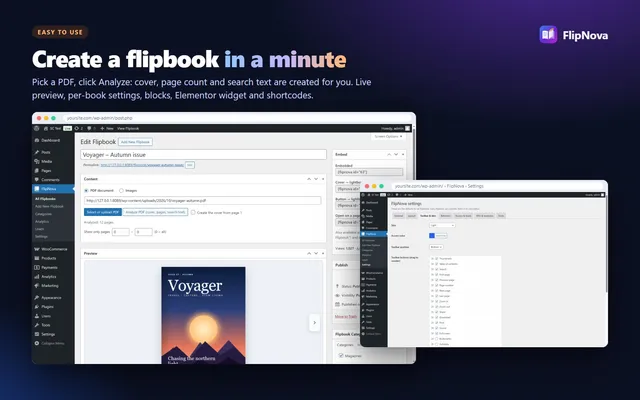The image size is (640, 400).
Task: Collapse the Content panel with its toggle arrow
Action: point(323,179)
